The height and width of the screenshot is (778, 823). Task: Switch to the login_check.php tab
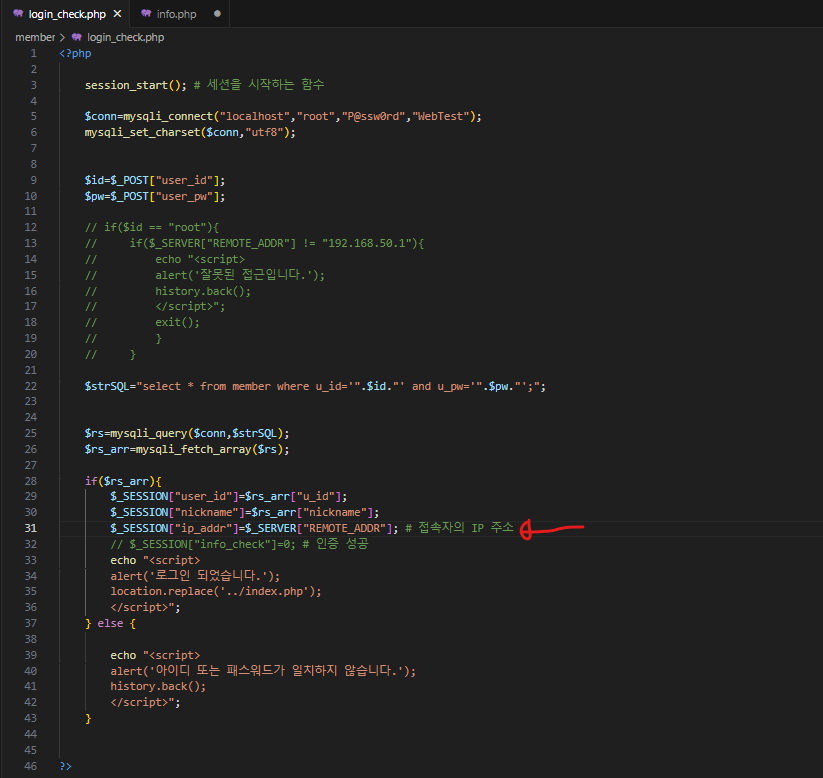click(x=67, y=14)
